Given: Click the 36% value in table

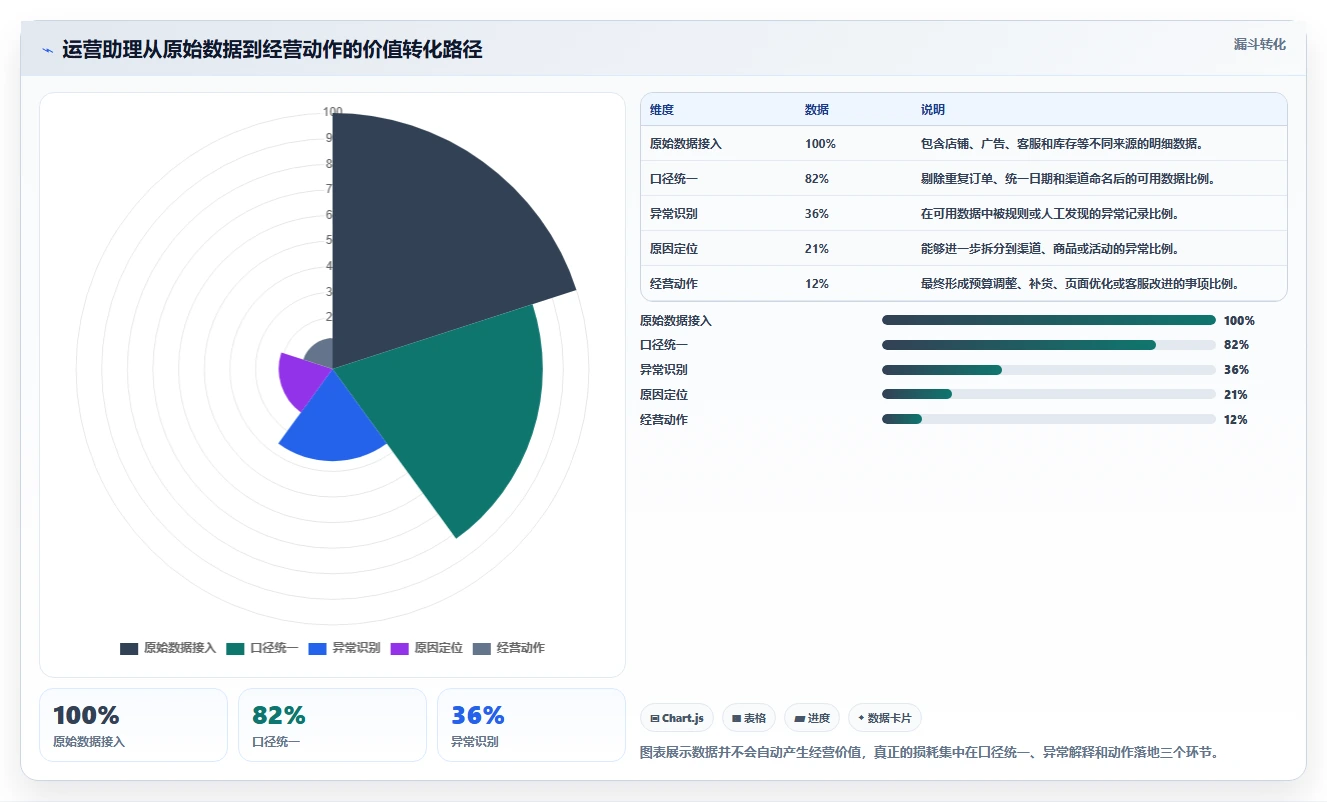Looking at the screenshot, I should tap(817, 214).
